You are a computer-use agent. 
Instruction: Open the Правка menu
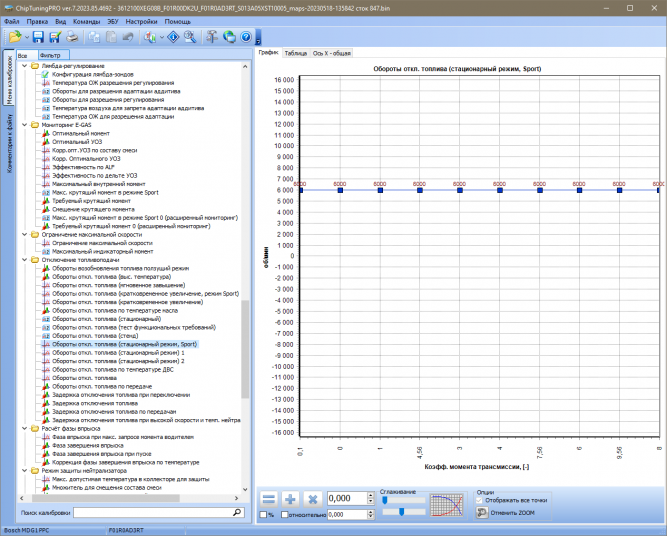(x=37, y=21)
